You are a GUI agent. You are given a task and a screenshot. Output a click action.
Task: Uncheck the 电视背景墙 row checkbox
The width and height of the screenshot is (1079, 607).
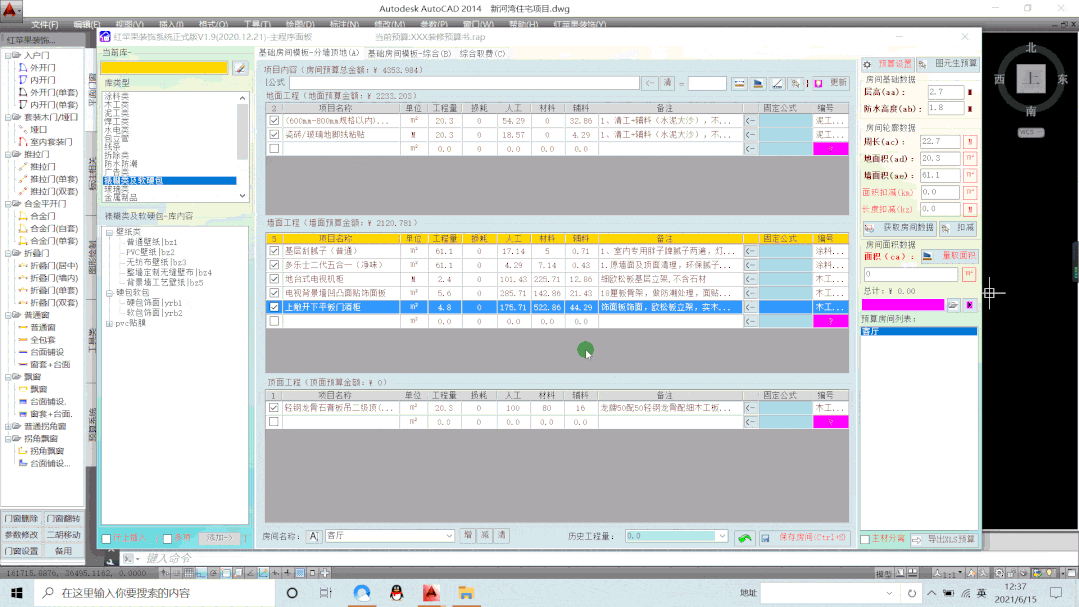[x=274, y=293]
